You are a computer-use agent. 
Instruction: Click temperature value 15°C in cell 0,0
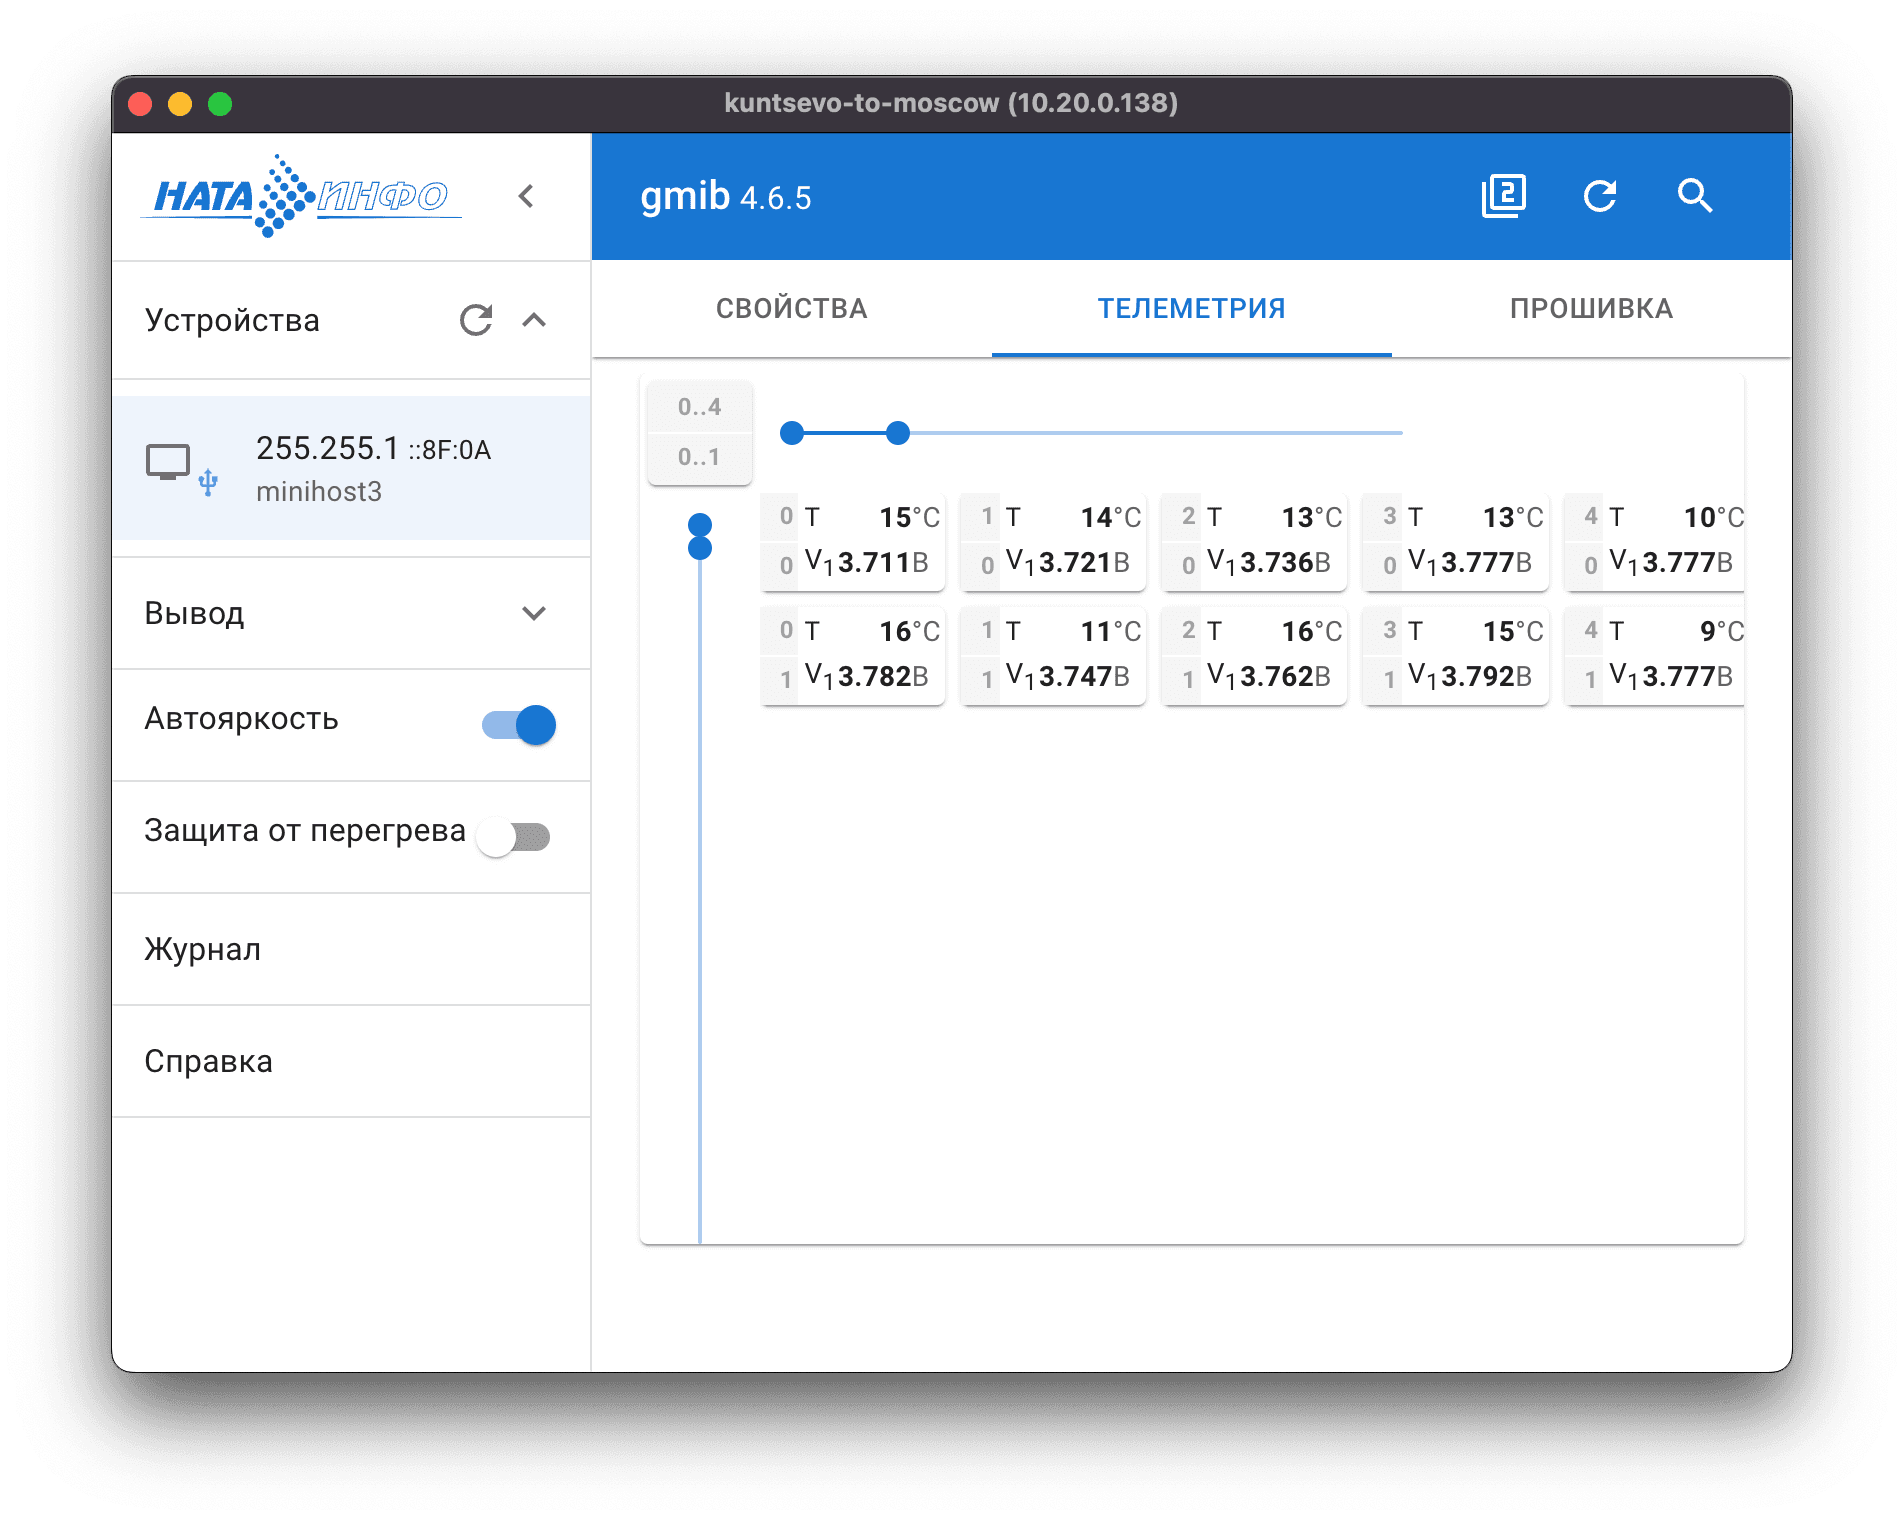[x=909, y=517]
